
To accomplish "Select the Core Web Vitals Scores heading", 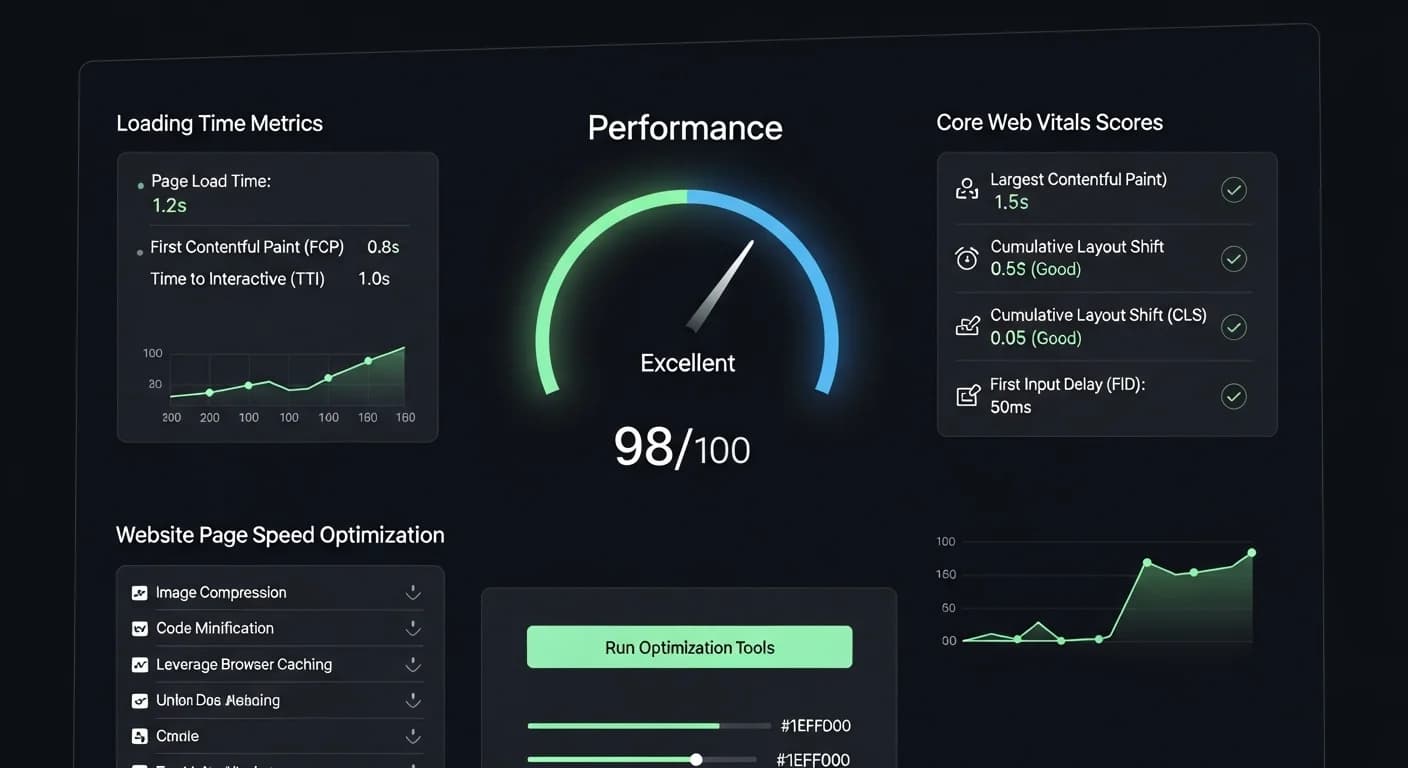I will click(x=1049, y=123).
